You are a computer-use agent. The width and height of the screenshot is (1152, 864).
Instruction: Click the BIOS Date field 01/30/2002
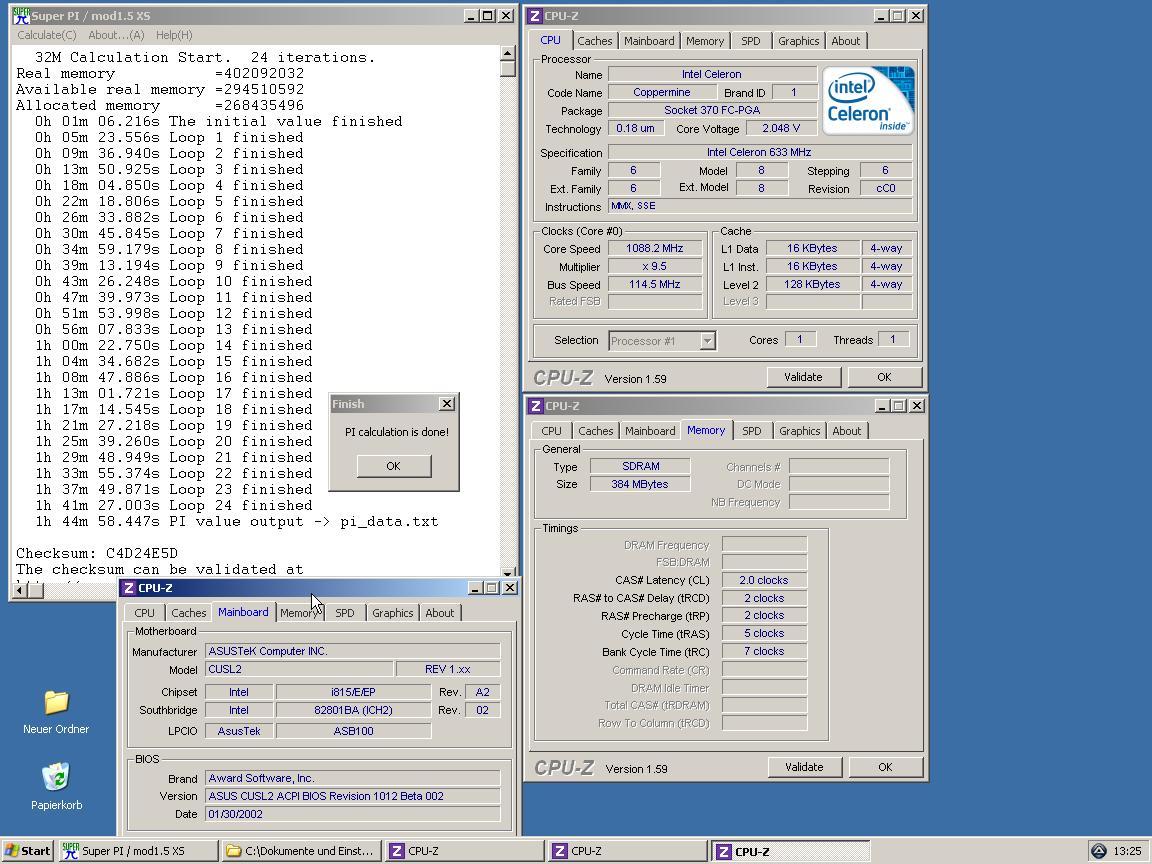(353, 814)
